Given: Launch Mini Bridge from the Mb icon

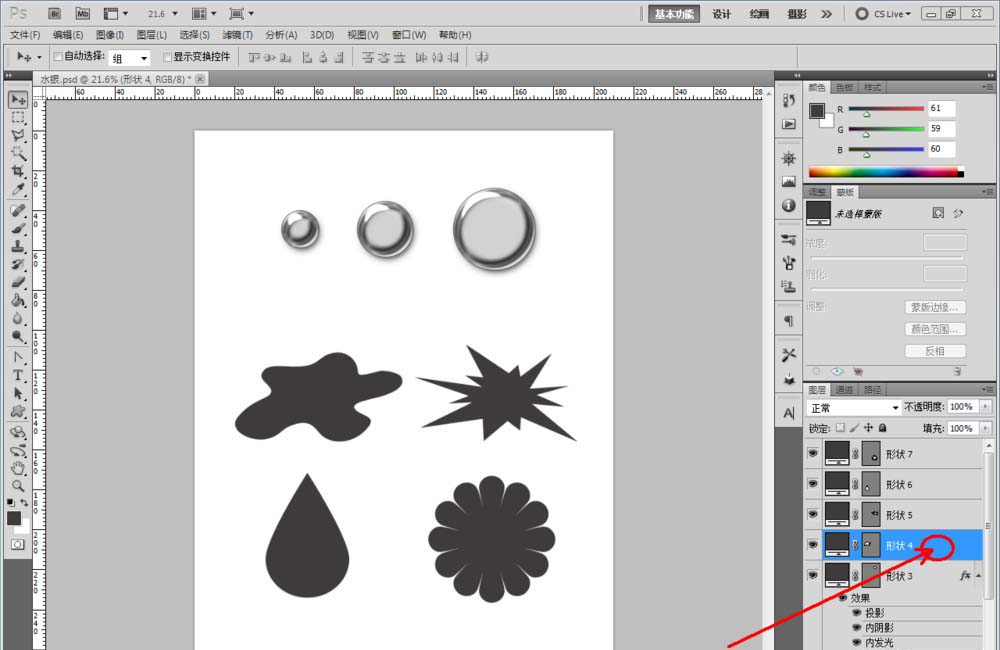Looking at the screenshot, I should tap(82, 13).
